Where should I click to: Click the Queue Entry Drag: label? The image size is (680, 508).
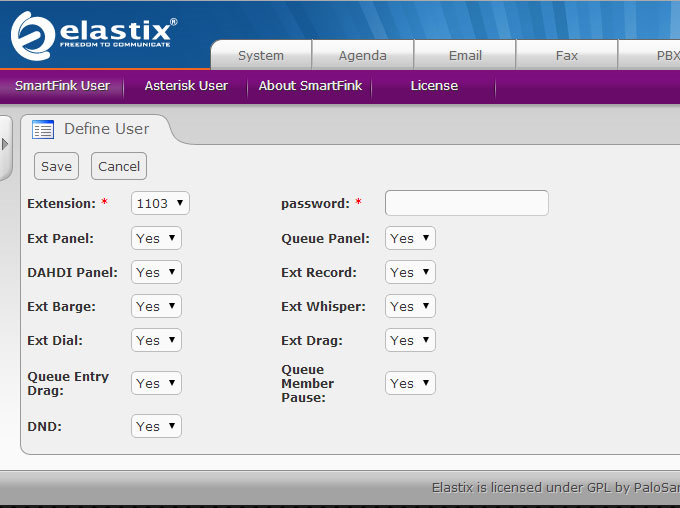click(68, 383)
